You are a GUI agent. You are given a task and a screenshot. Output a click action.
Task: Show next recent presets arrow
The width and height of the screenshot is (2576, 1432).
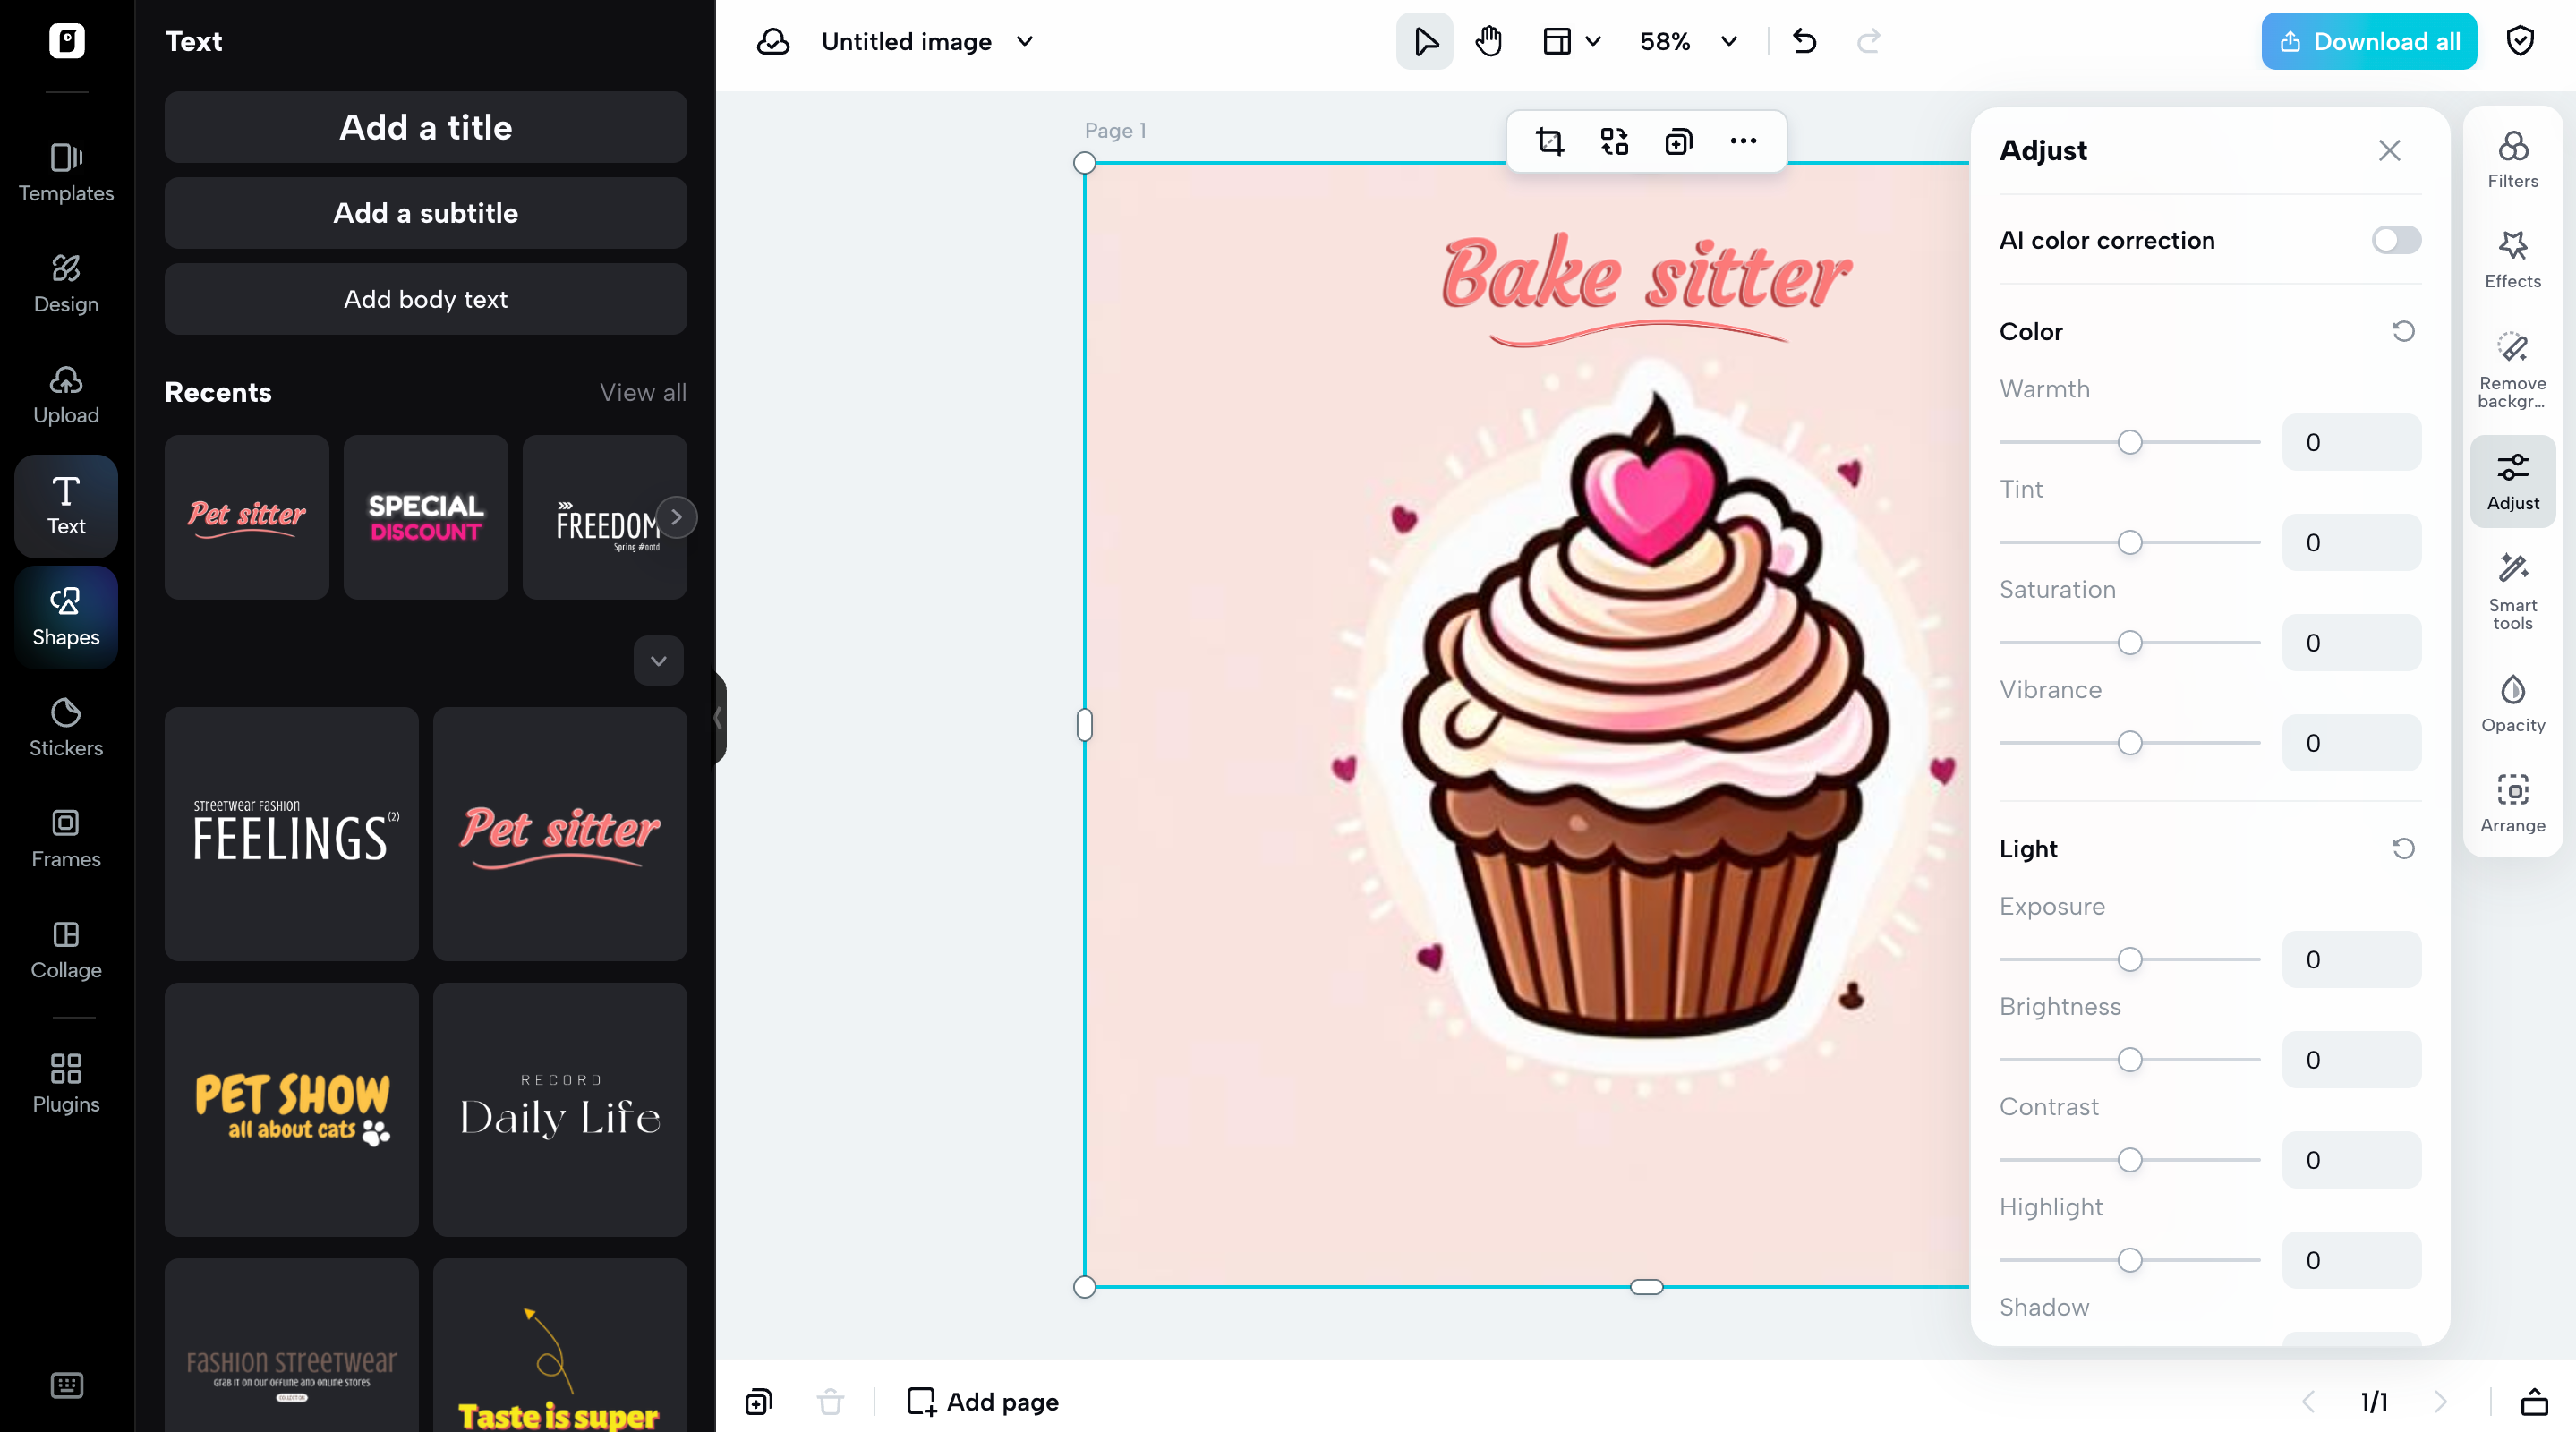pyautogui.click(x=677, y=517)
